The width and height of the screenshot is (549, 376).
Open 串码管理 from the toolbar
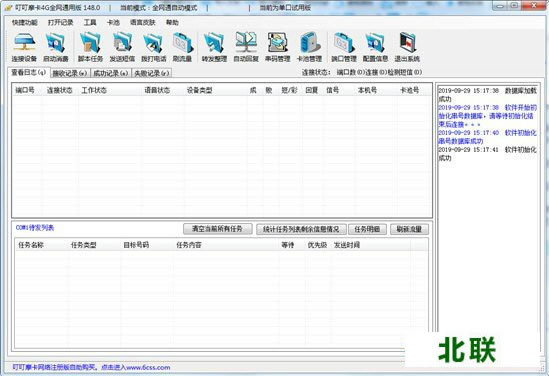click(x=277, y=48)
